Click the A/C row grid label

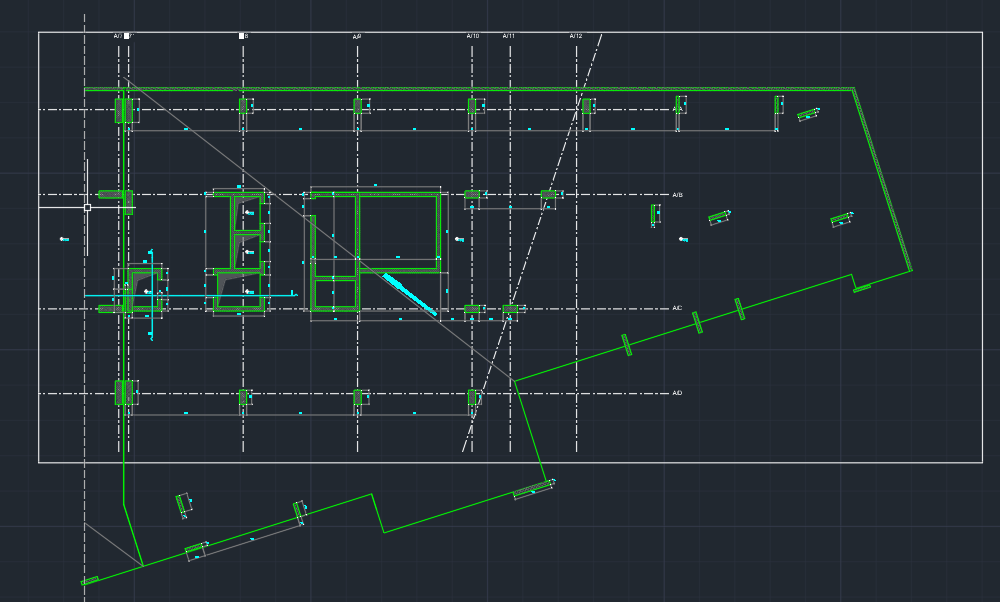(x=677, y=308)
